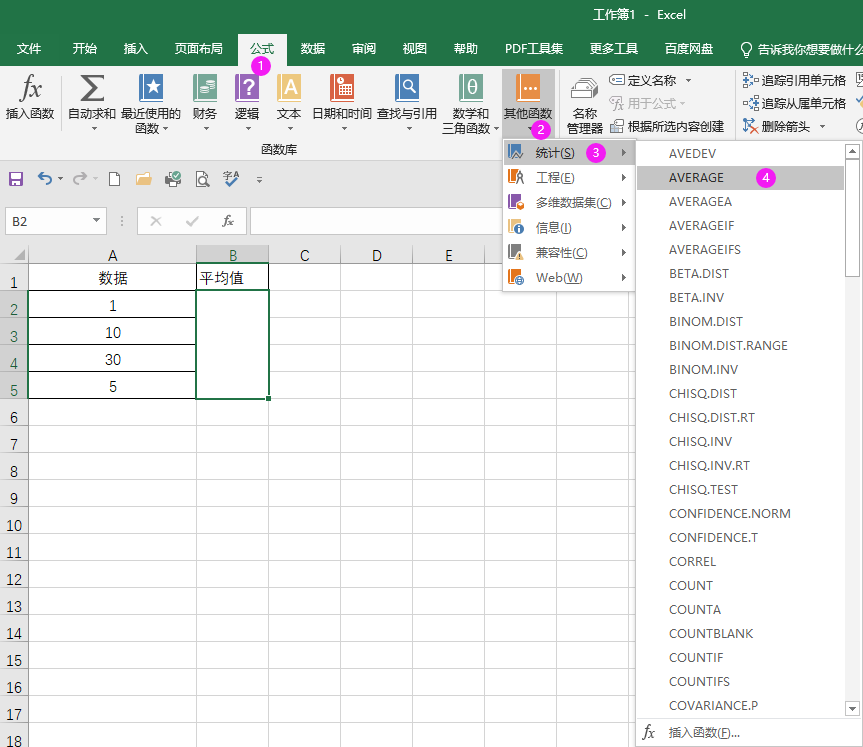Open the PDF工具集 tab

click(x=534, y=49)
